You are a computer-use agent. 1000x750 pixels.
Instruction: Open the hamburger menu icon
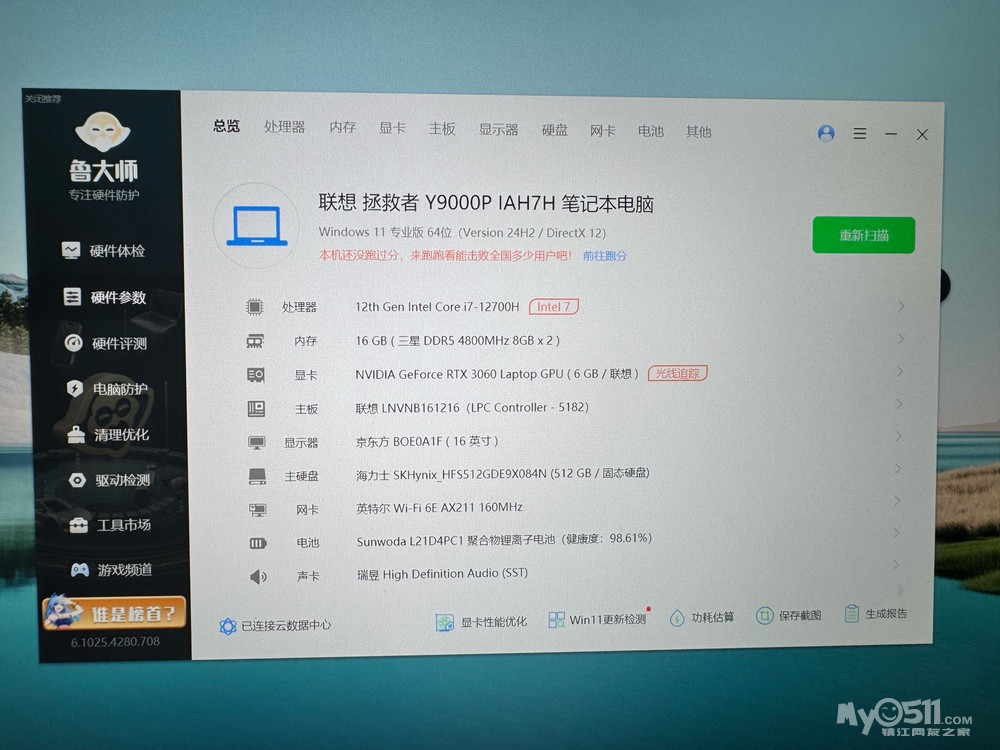coord(860,133)
